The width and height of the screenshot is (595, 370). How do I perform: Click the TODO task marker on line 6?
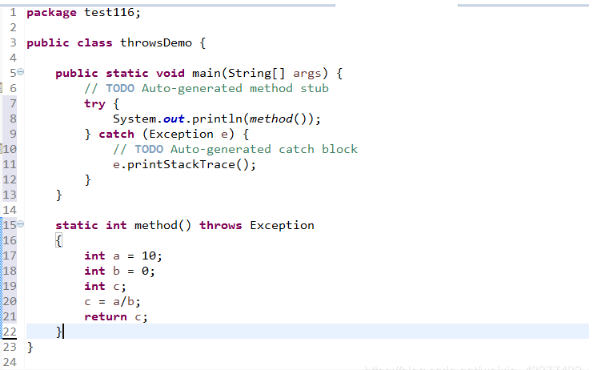click(1, 88)
